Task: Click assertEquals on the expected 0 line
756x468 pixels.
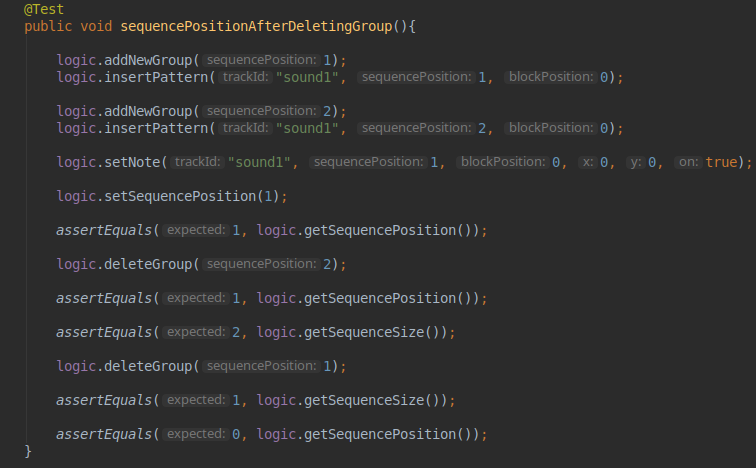Action: click(x=104, y=434)
